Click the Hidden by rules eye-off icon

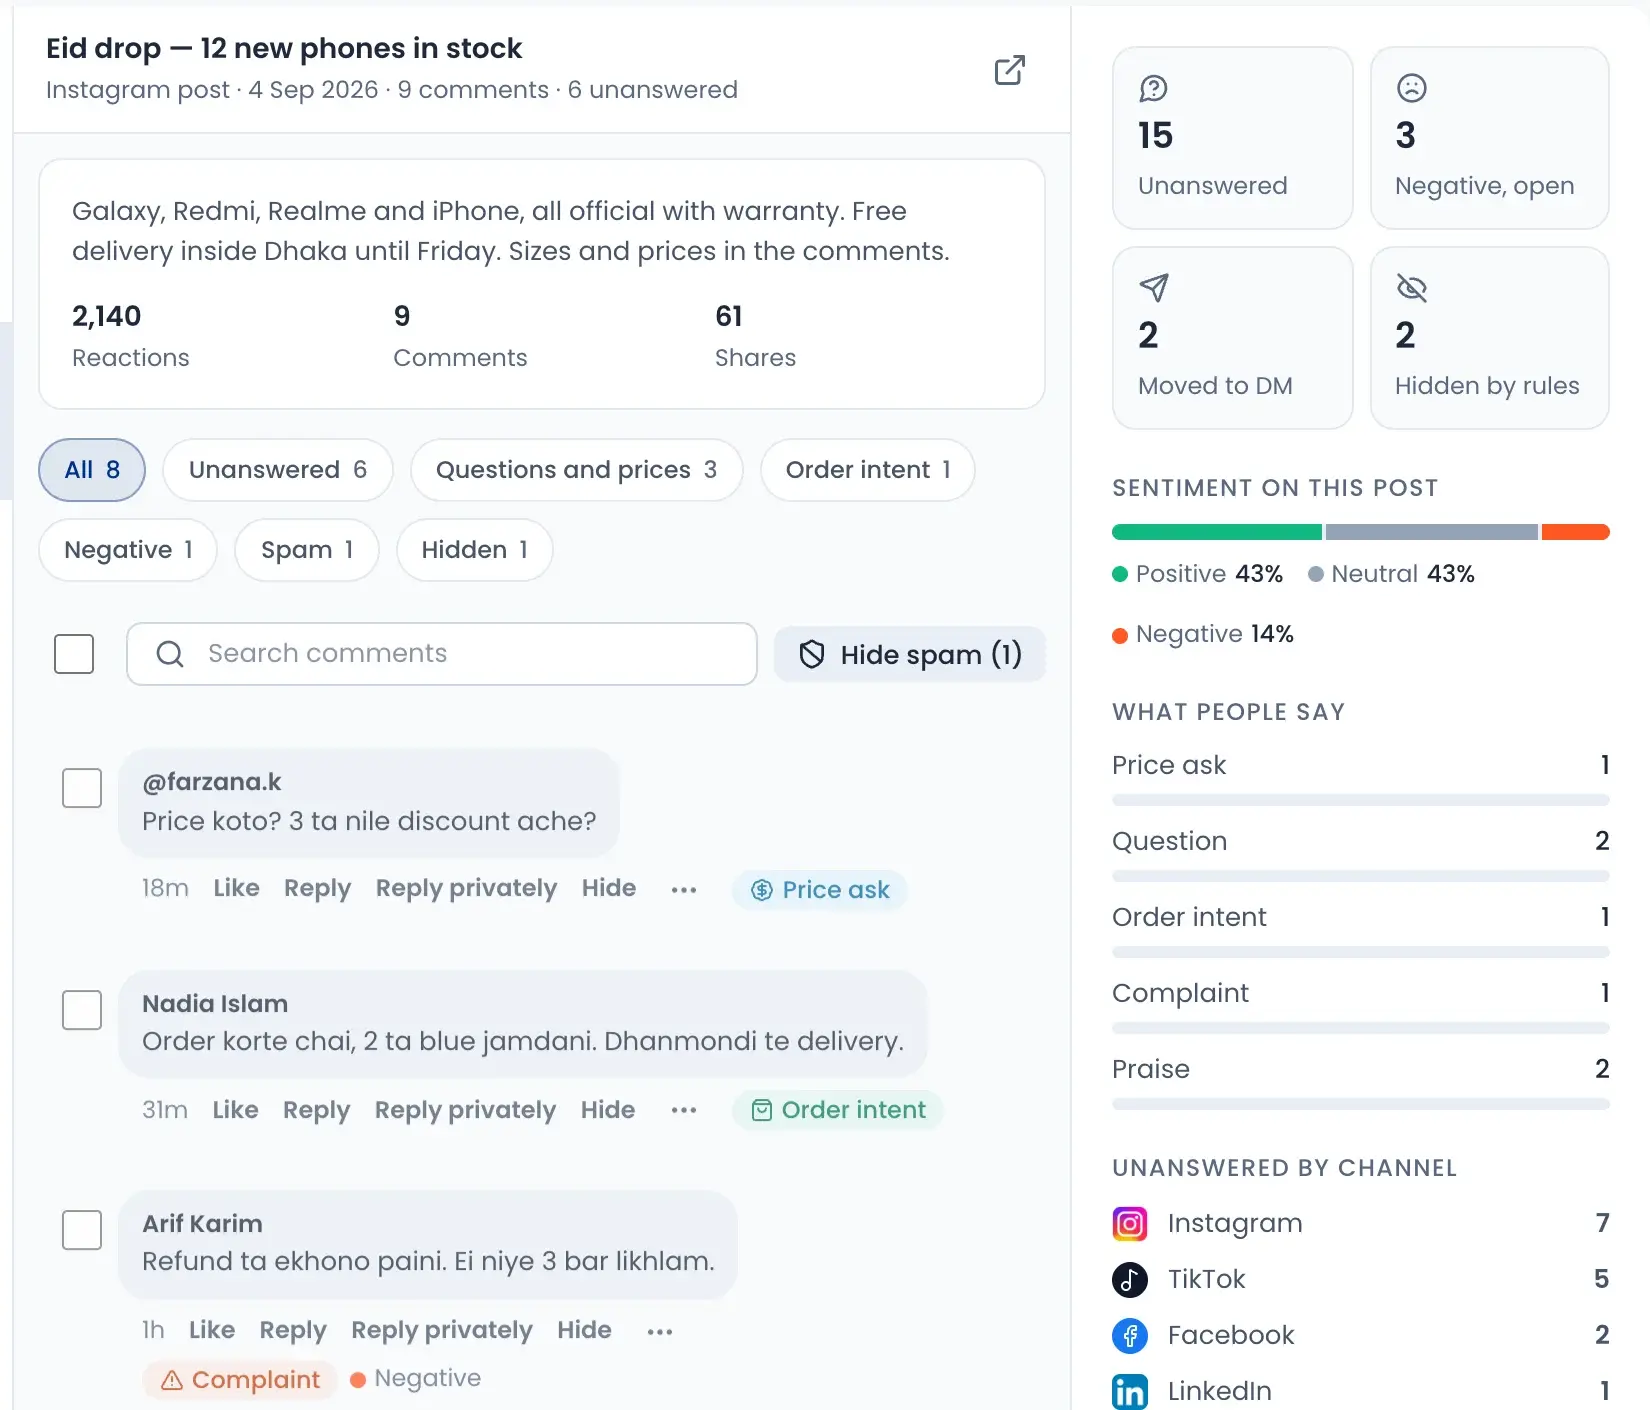(1411, 288)
